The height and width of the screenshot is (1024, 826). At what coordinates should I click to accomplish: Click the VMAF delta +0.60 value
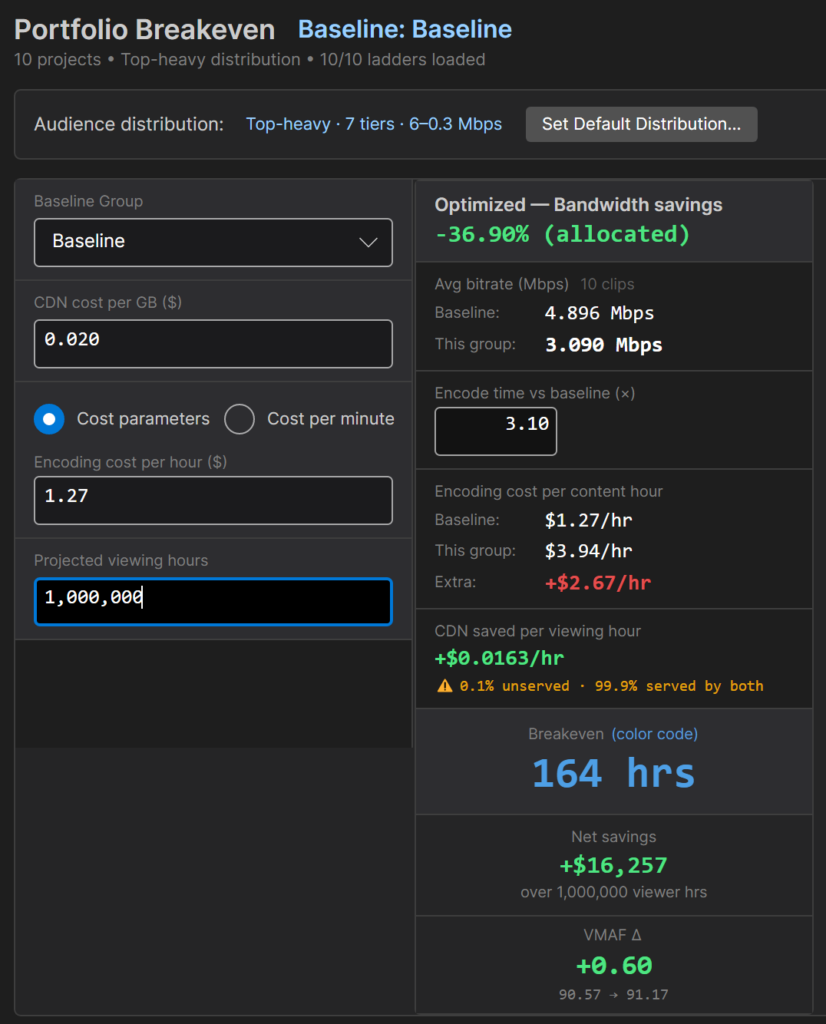(614, 965)
